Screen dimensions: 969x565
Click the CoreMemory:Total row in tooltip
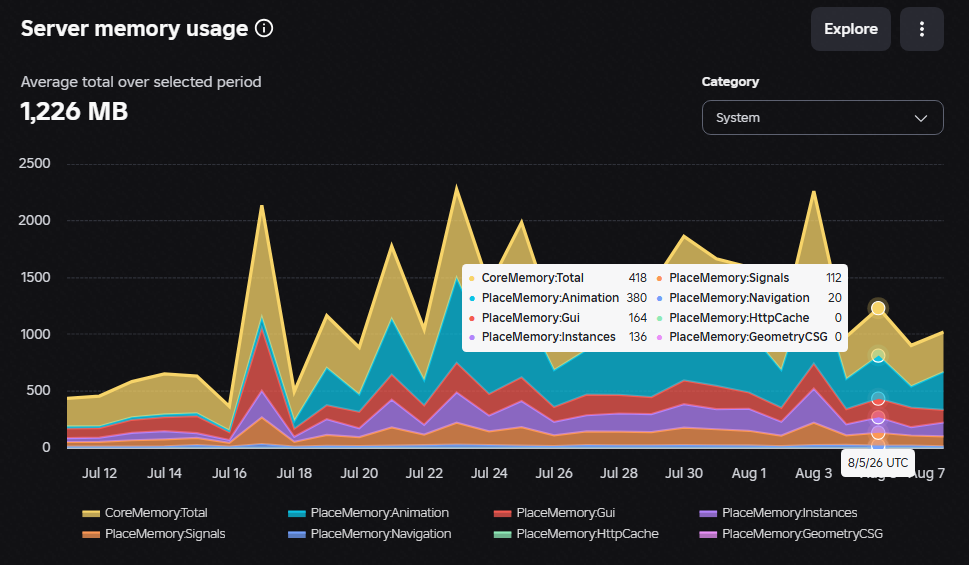click(x=557, y=278)
